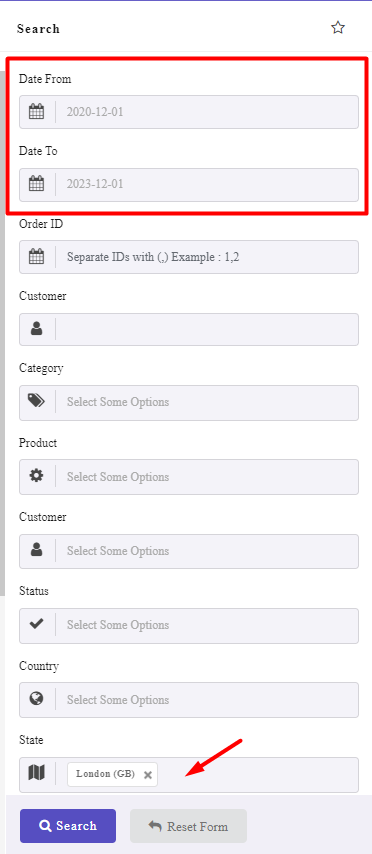Click the gear icon in Product field
This screenshot has width=372, height=854.
(36, 476)
